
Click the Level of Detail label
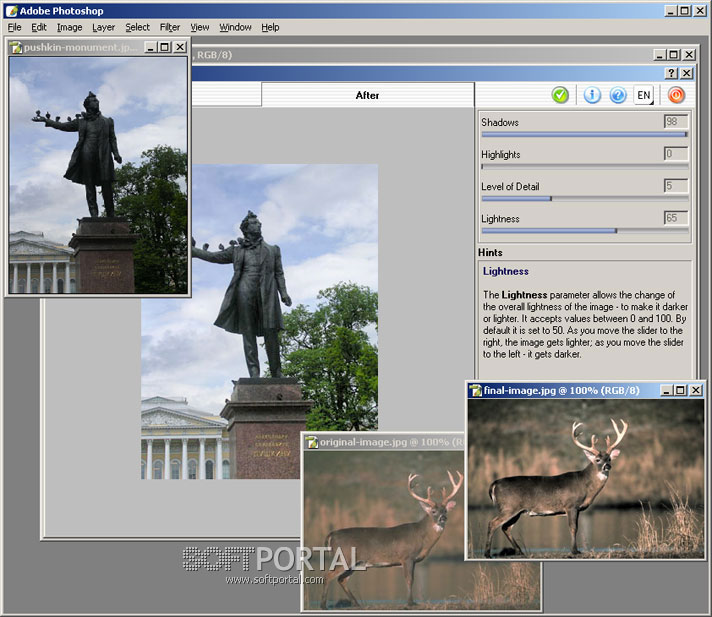[x=510, y=187]
